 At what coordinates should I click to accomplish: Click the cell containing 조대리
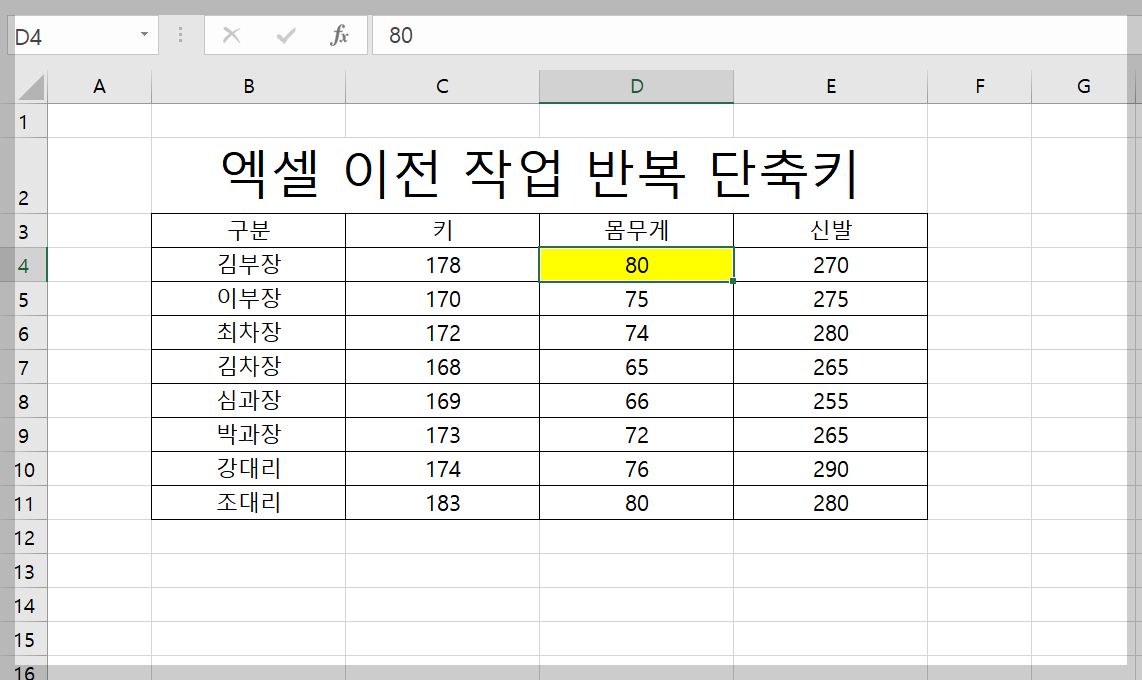247,502
